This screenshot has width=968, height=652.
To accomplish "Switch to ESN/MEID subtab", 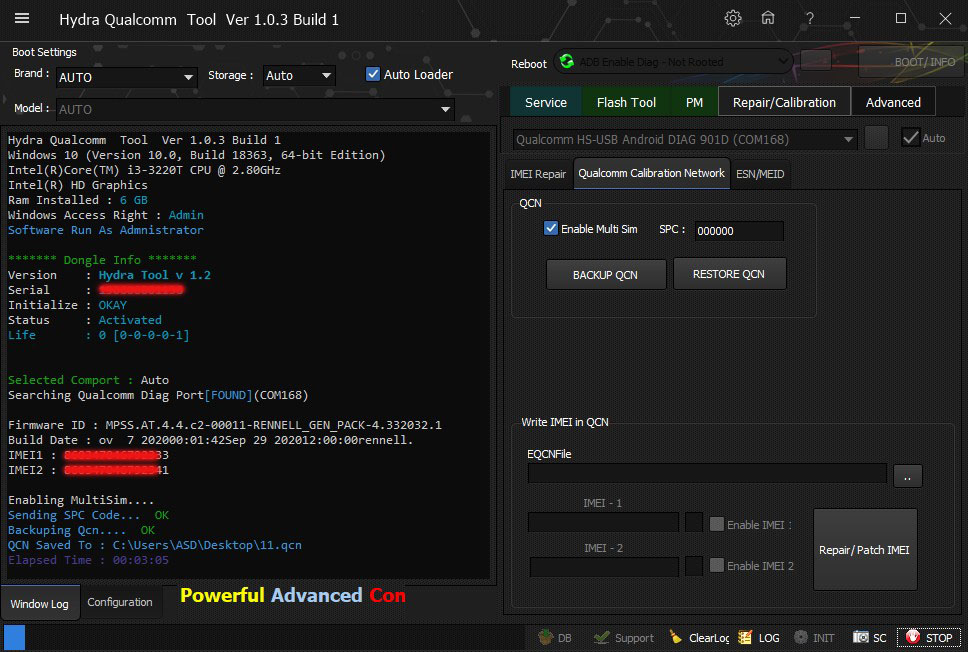I will tap(760, 174).
